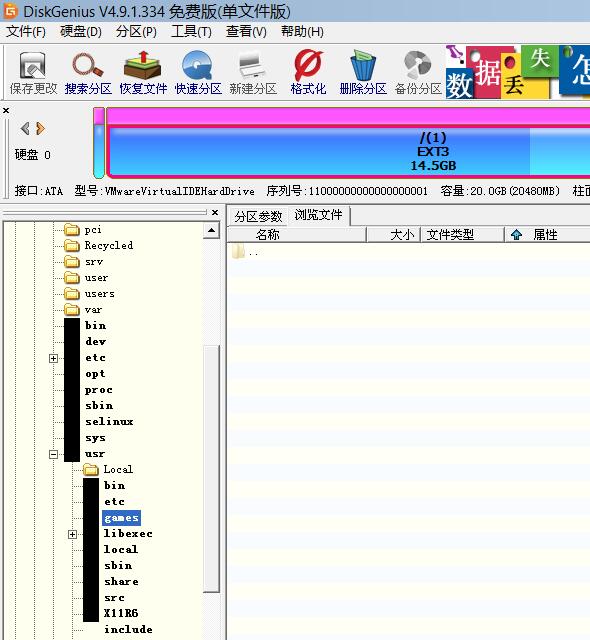
Task: Click the data-loss advertisement banner
Action: coord(517,72)
